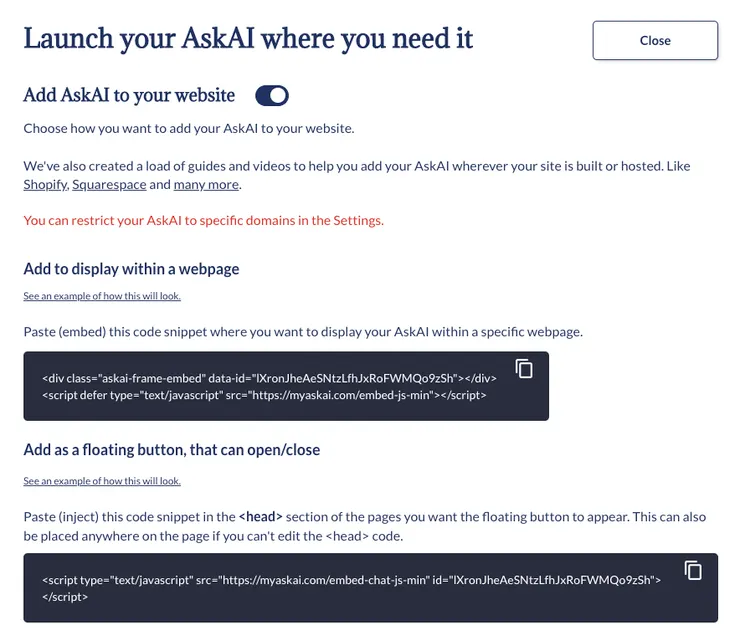Click inside the askai-frame-embed code block text
Viewport: 740px width, 640px height.
(x=270, y=387)
